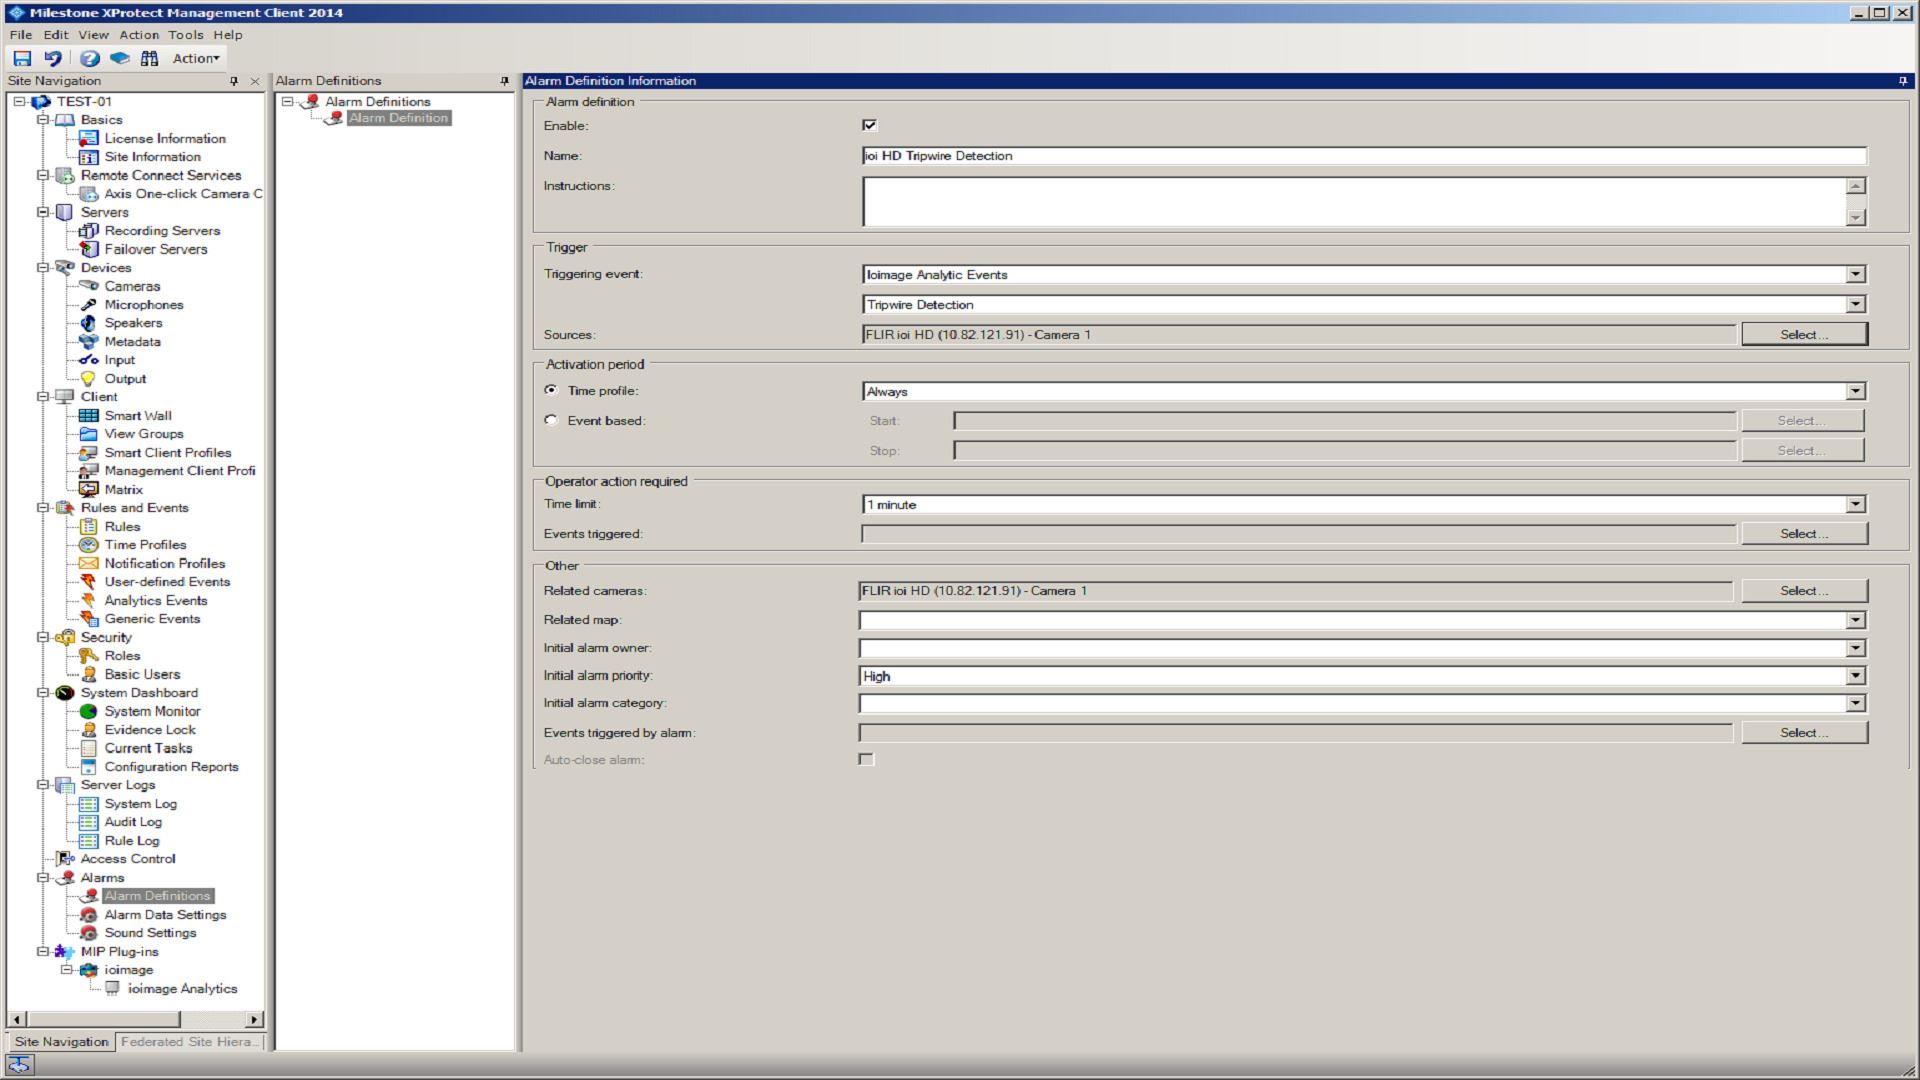
Task: Click the Cameras icon in Devices
Action: 89,286
